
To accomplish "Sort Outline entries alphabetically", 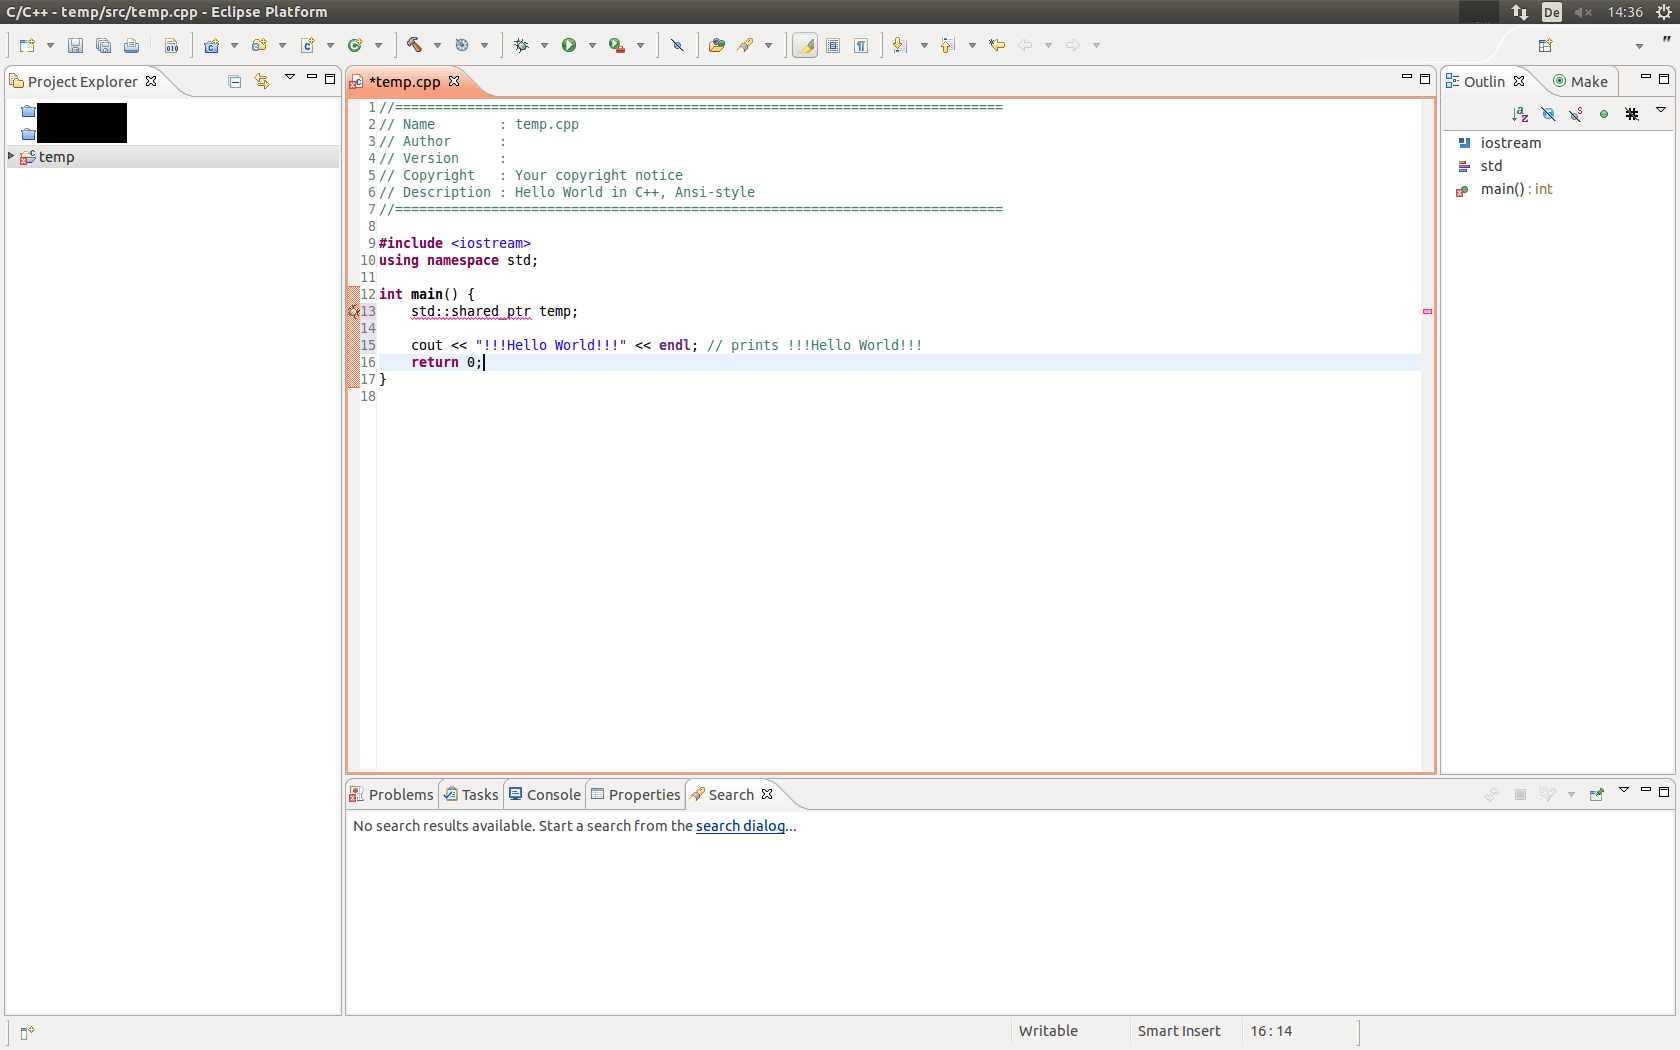I will (1519, 114).
